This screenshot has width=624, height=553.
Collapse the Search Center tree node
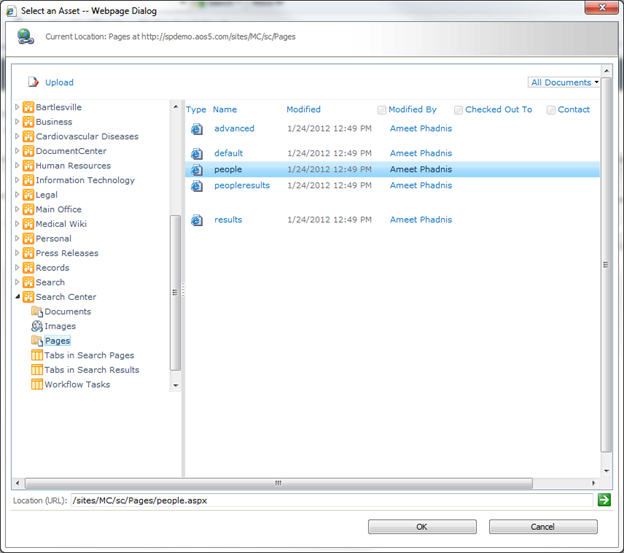pos(16,297)
